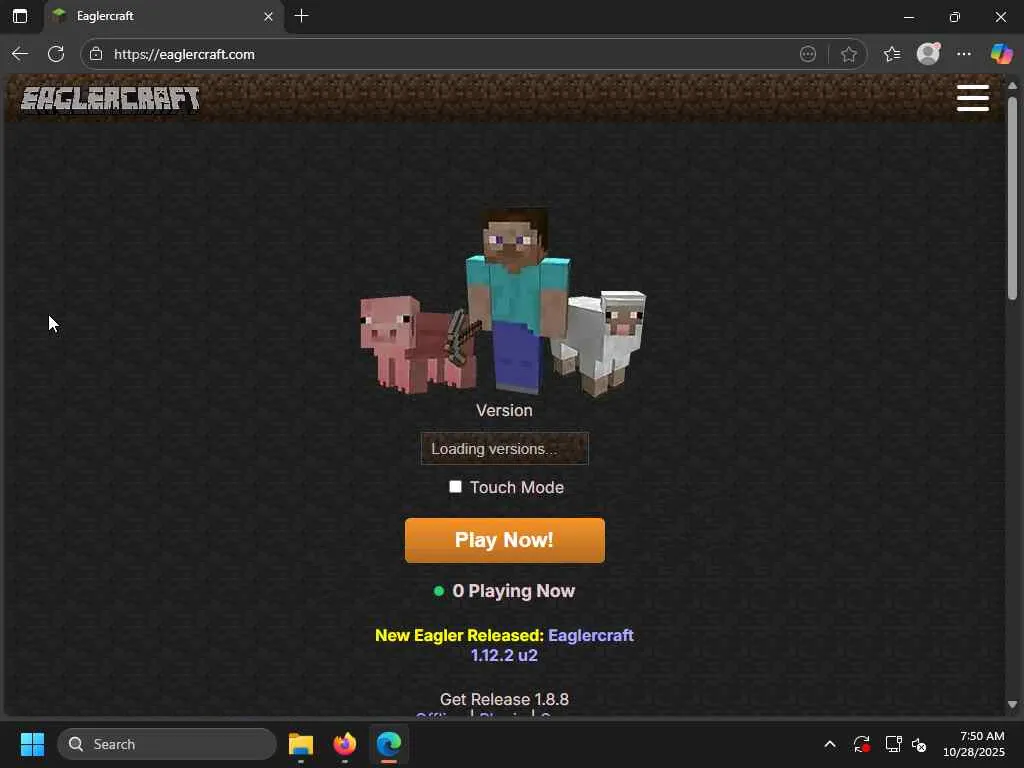Viewport: 1024px width, 768px height.
Task: Open the hamburger menu on Eaglercraft page
Action: [972, 98]
